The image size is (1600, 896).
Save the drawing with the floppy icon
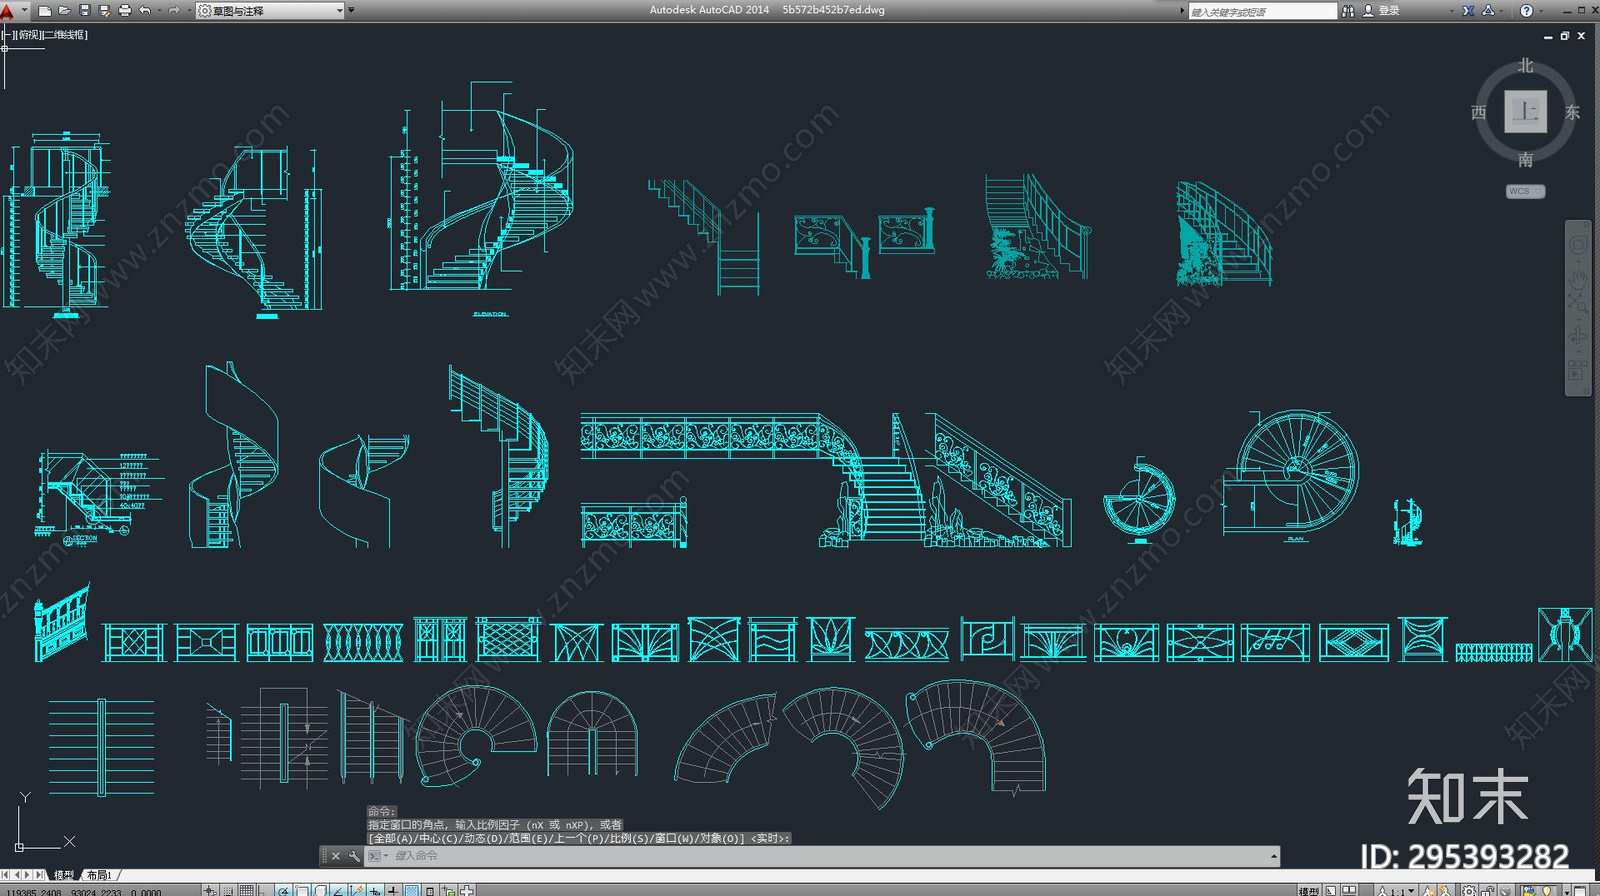point(84,11)
